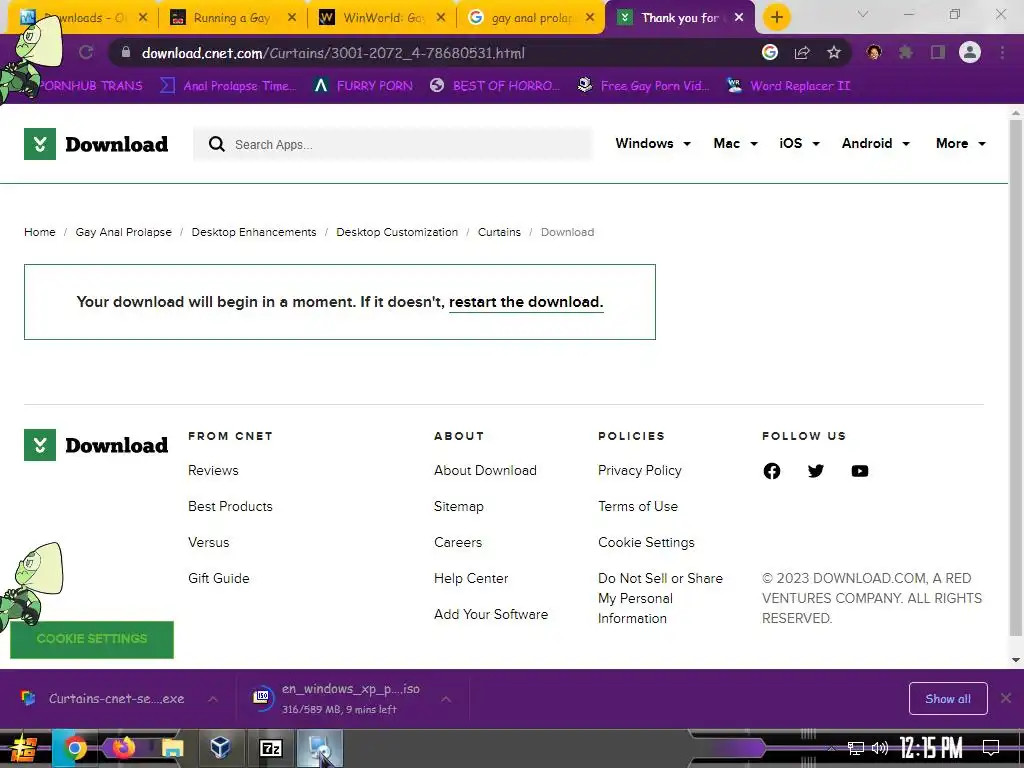Go to Home breadcrumb

(x=40, y=232)
